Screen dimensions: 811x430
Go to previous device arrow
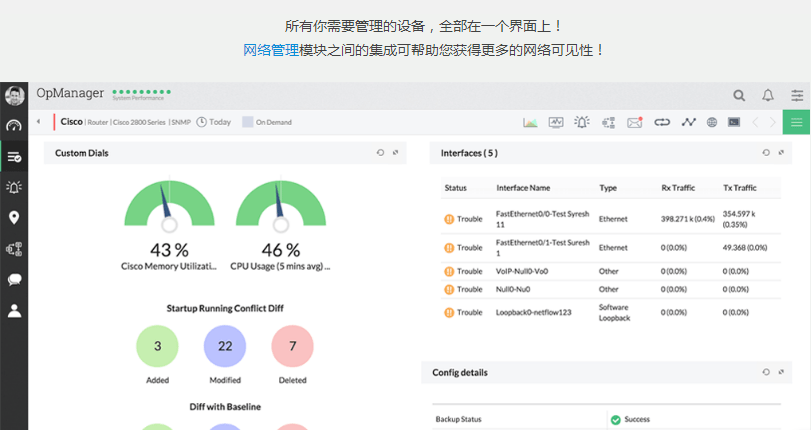point(755,123)
